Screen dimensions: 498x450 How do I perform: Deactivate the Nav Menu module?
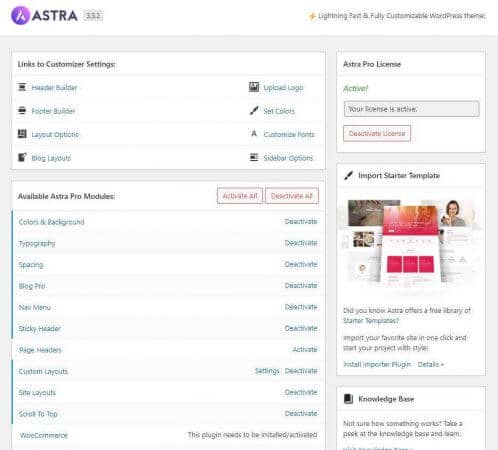[x=301, y=307]
